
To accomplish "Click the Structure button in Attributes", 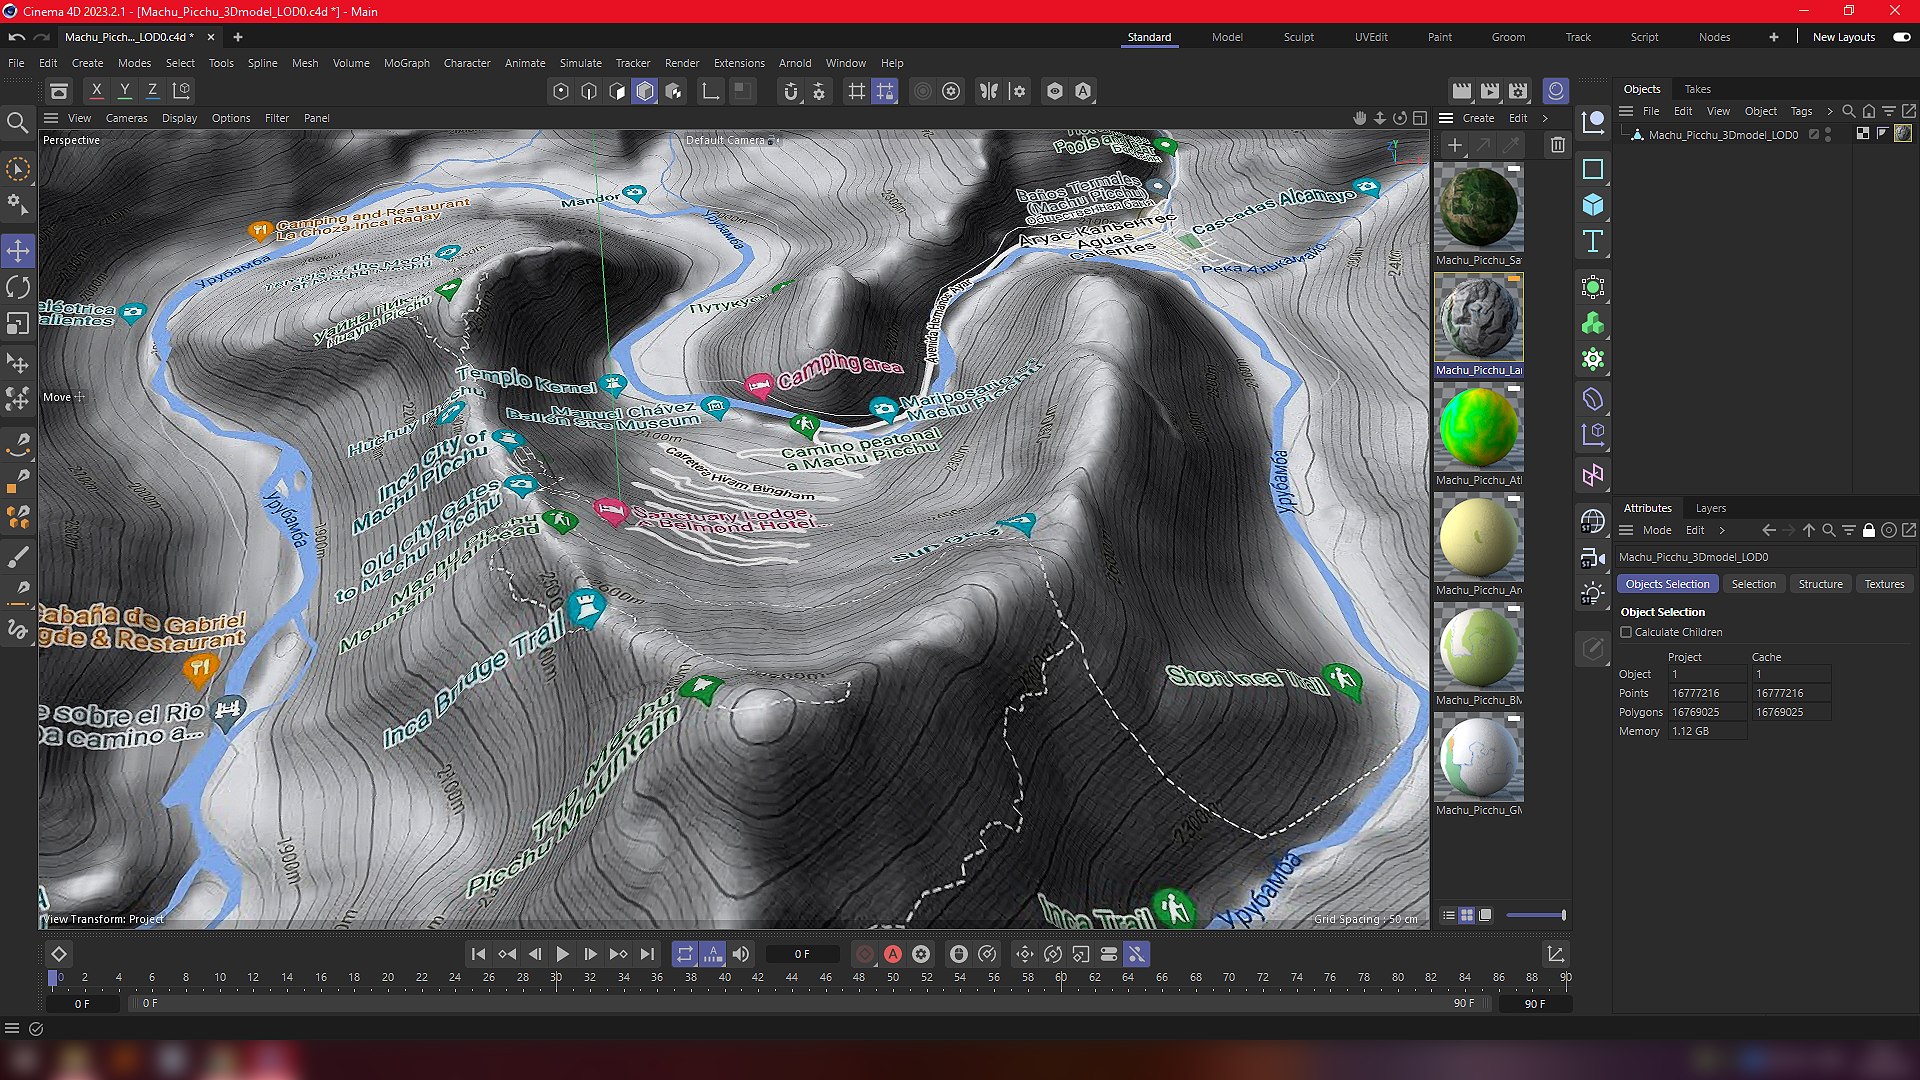I will pyautogui.click(x=1820, y=584).
